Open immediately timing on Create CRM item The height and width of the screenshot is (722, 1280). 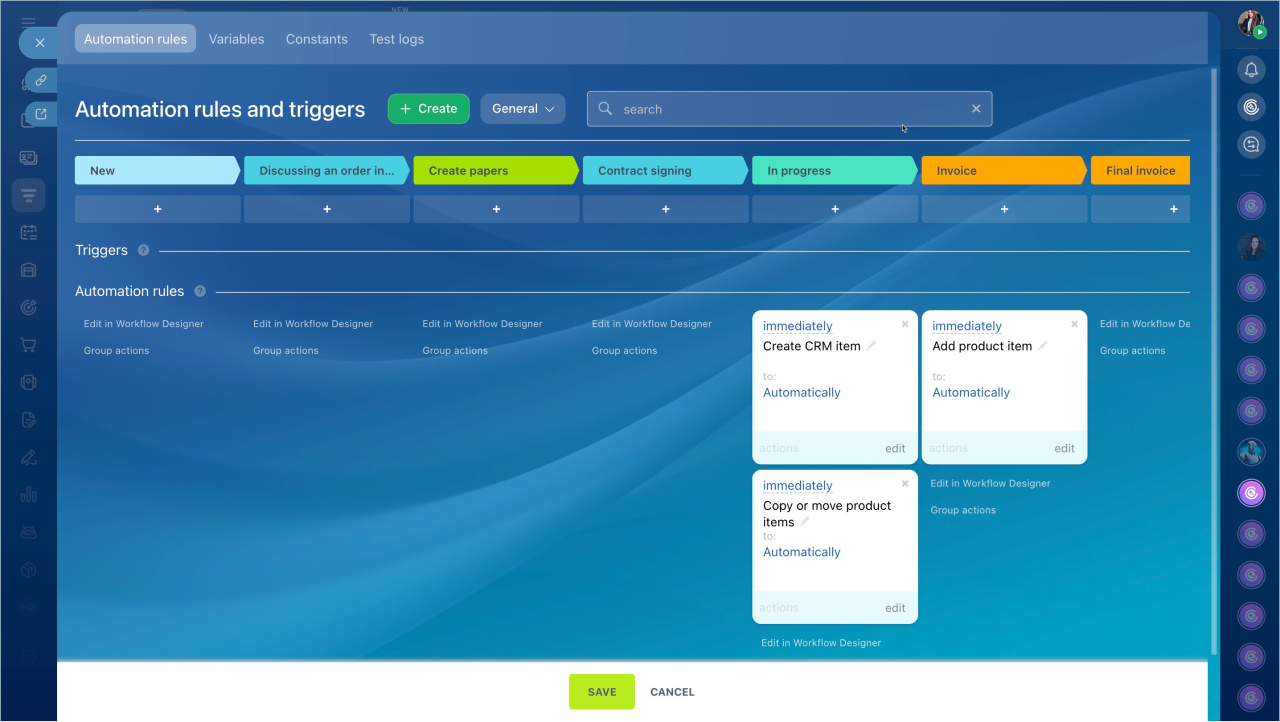click(797, 326)
